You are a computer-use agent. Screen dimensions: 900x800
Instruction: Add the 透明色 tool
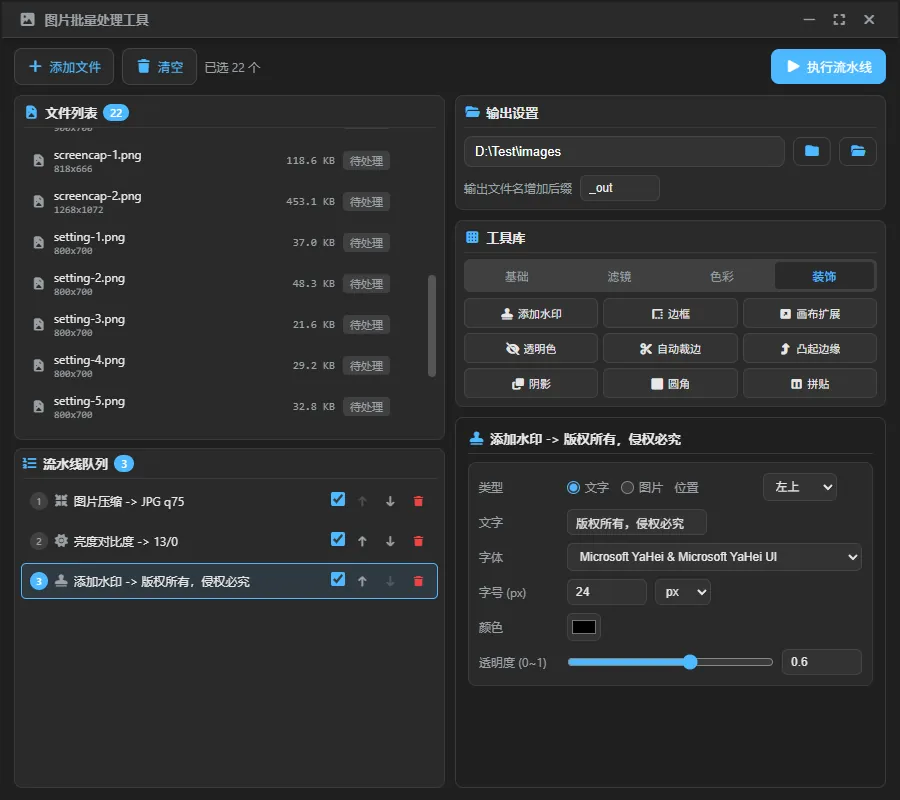[x=531, y=348]
